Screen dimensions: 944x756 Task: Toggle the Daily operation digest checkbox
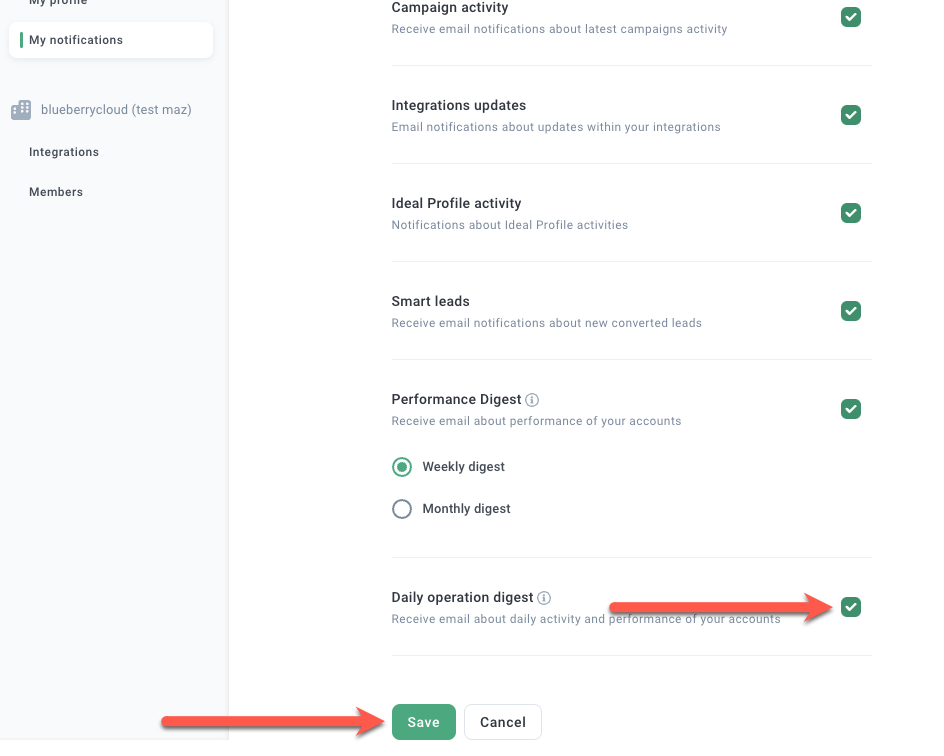pyautogui.click(x=850, y=607)
